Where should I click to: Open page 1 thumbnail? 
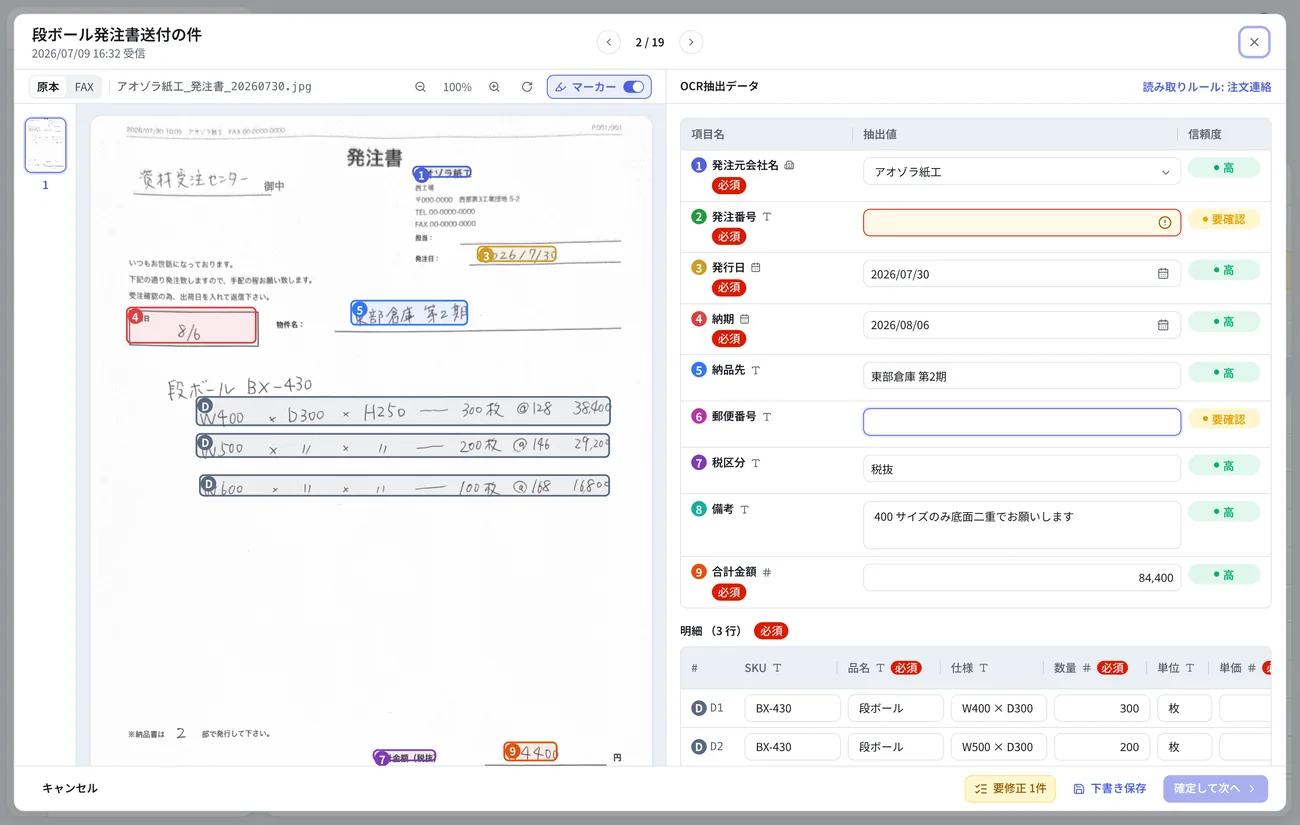(46, 145)
